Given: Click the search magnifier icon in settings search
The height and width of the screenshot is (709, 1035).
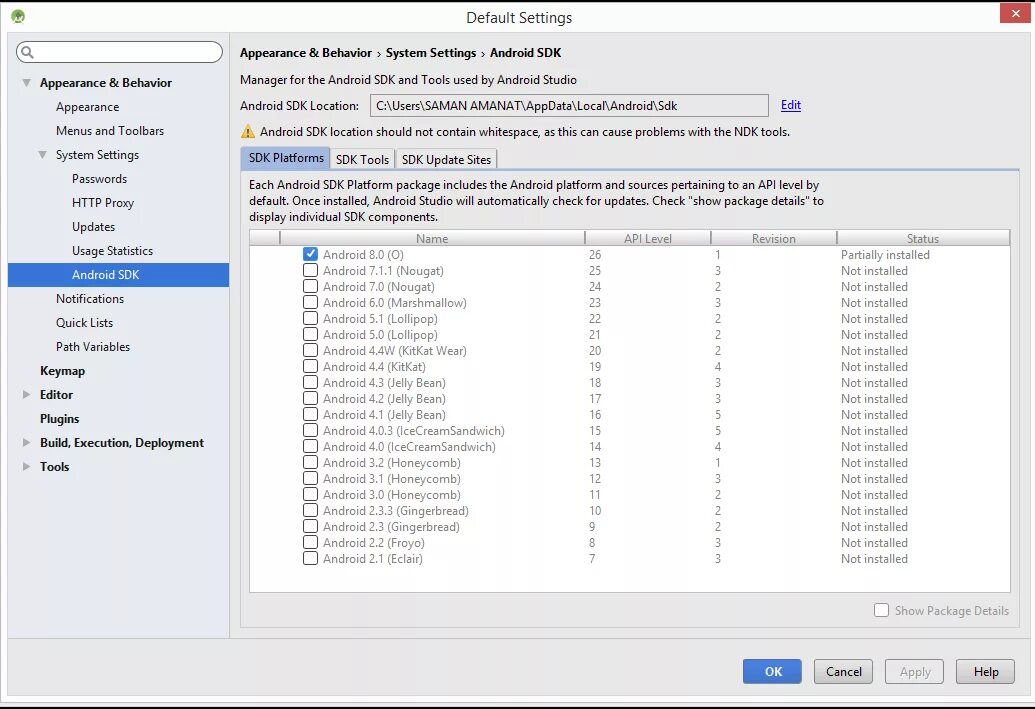Looking at the screenshot, I should (27, 52).
